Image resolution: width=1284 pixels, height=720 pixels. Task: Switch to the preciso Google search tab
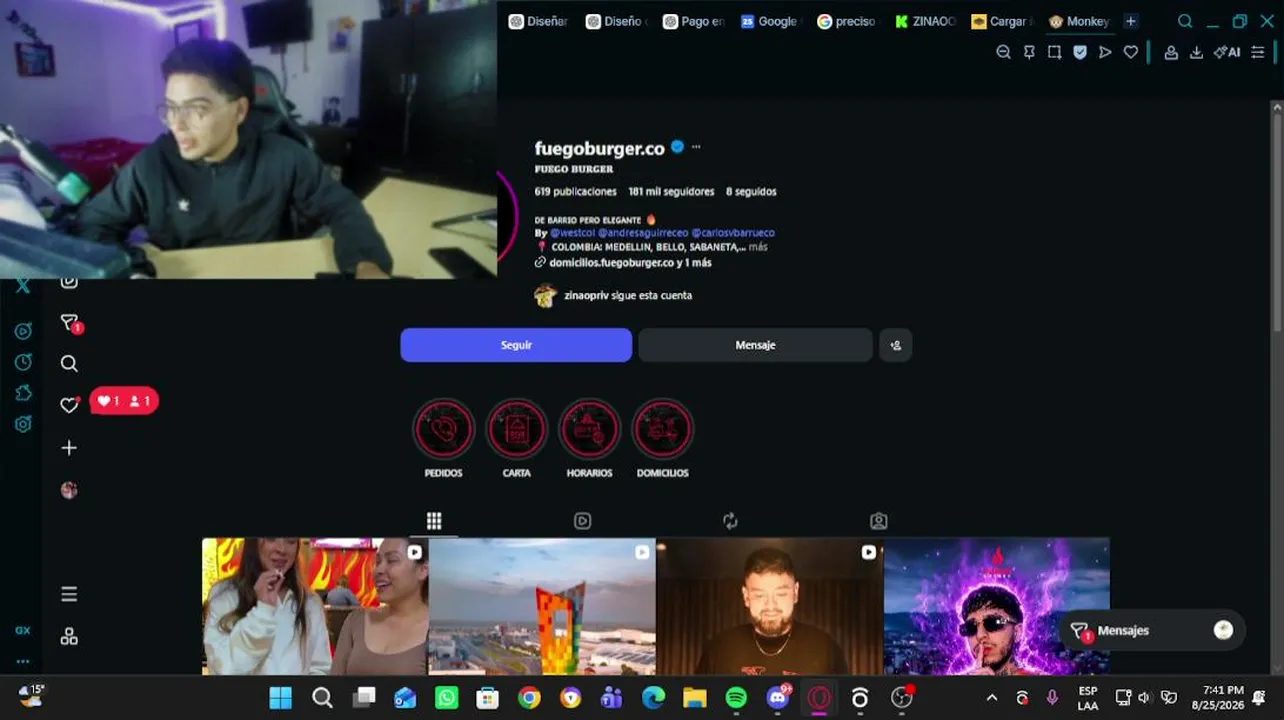(846, 21)
